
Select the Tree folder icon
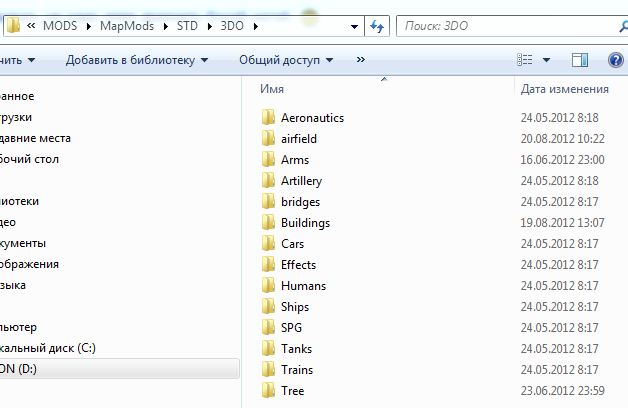268,390
